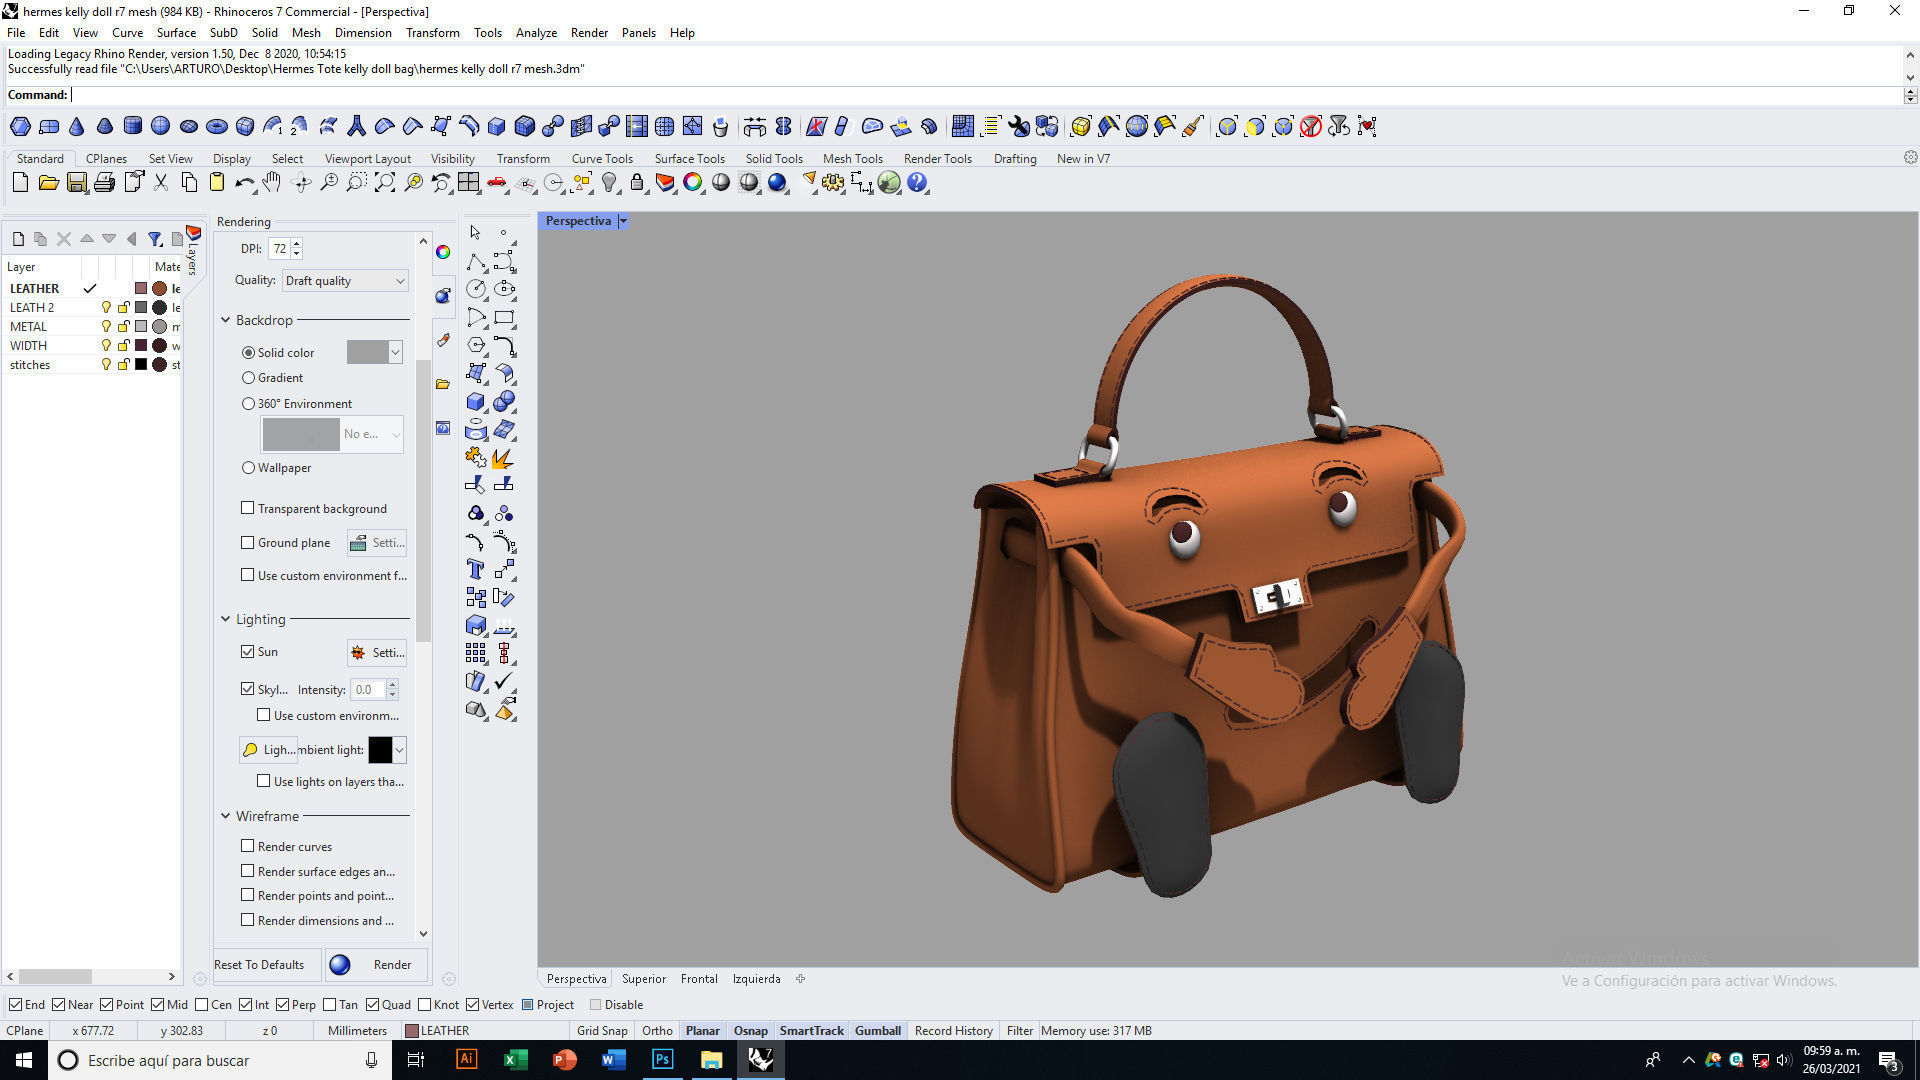1920x1080 pixels.
Task: Select the cone primitive icon in top toolbar
Action: [76, 127]
